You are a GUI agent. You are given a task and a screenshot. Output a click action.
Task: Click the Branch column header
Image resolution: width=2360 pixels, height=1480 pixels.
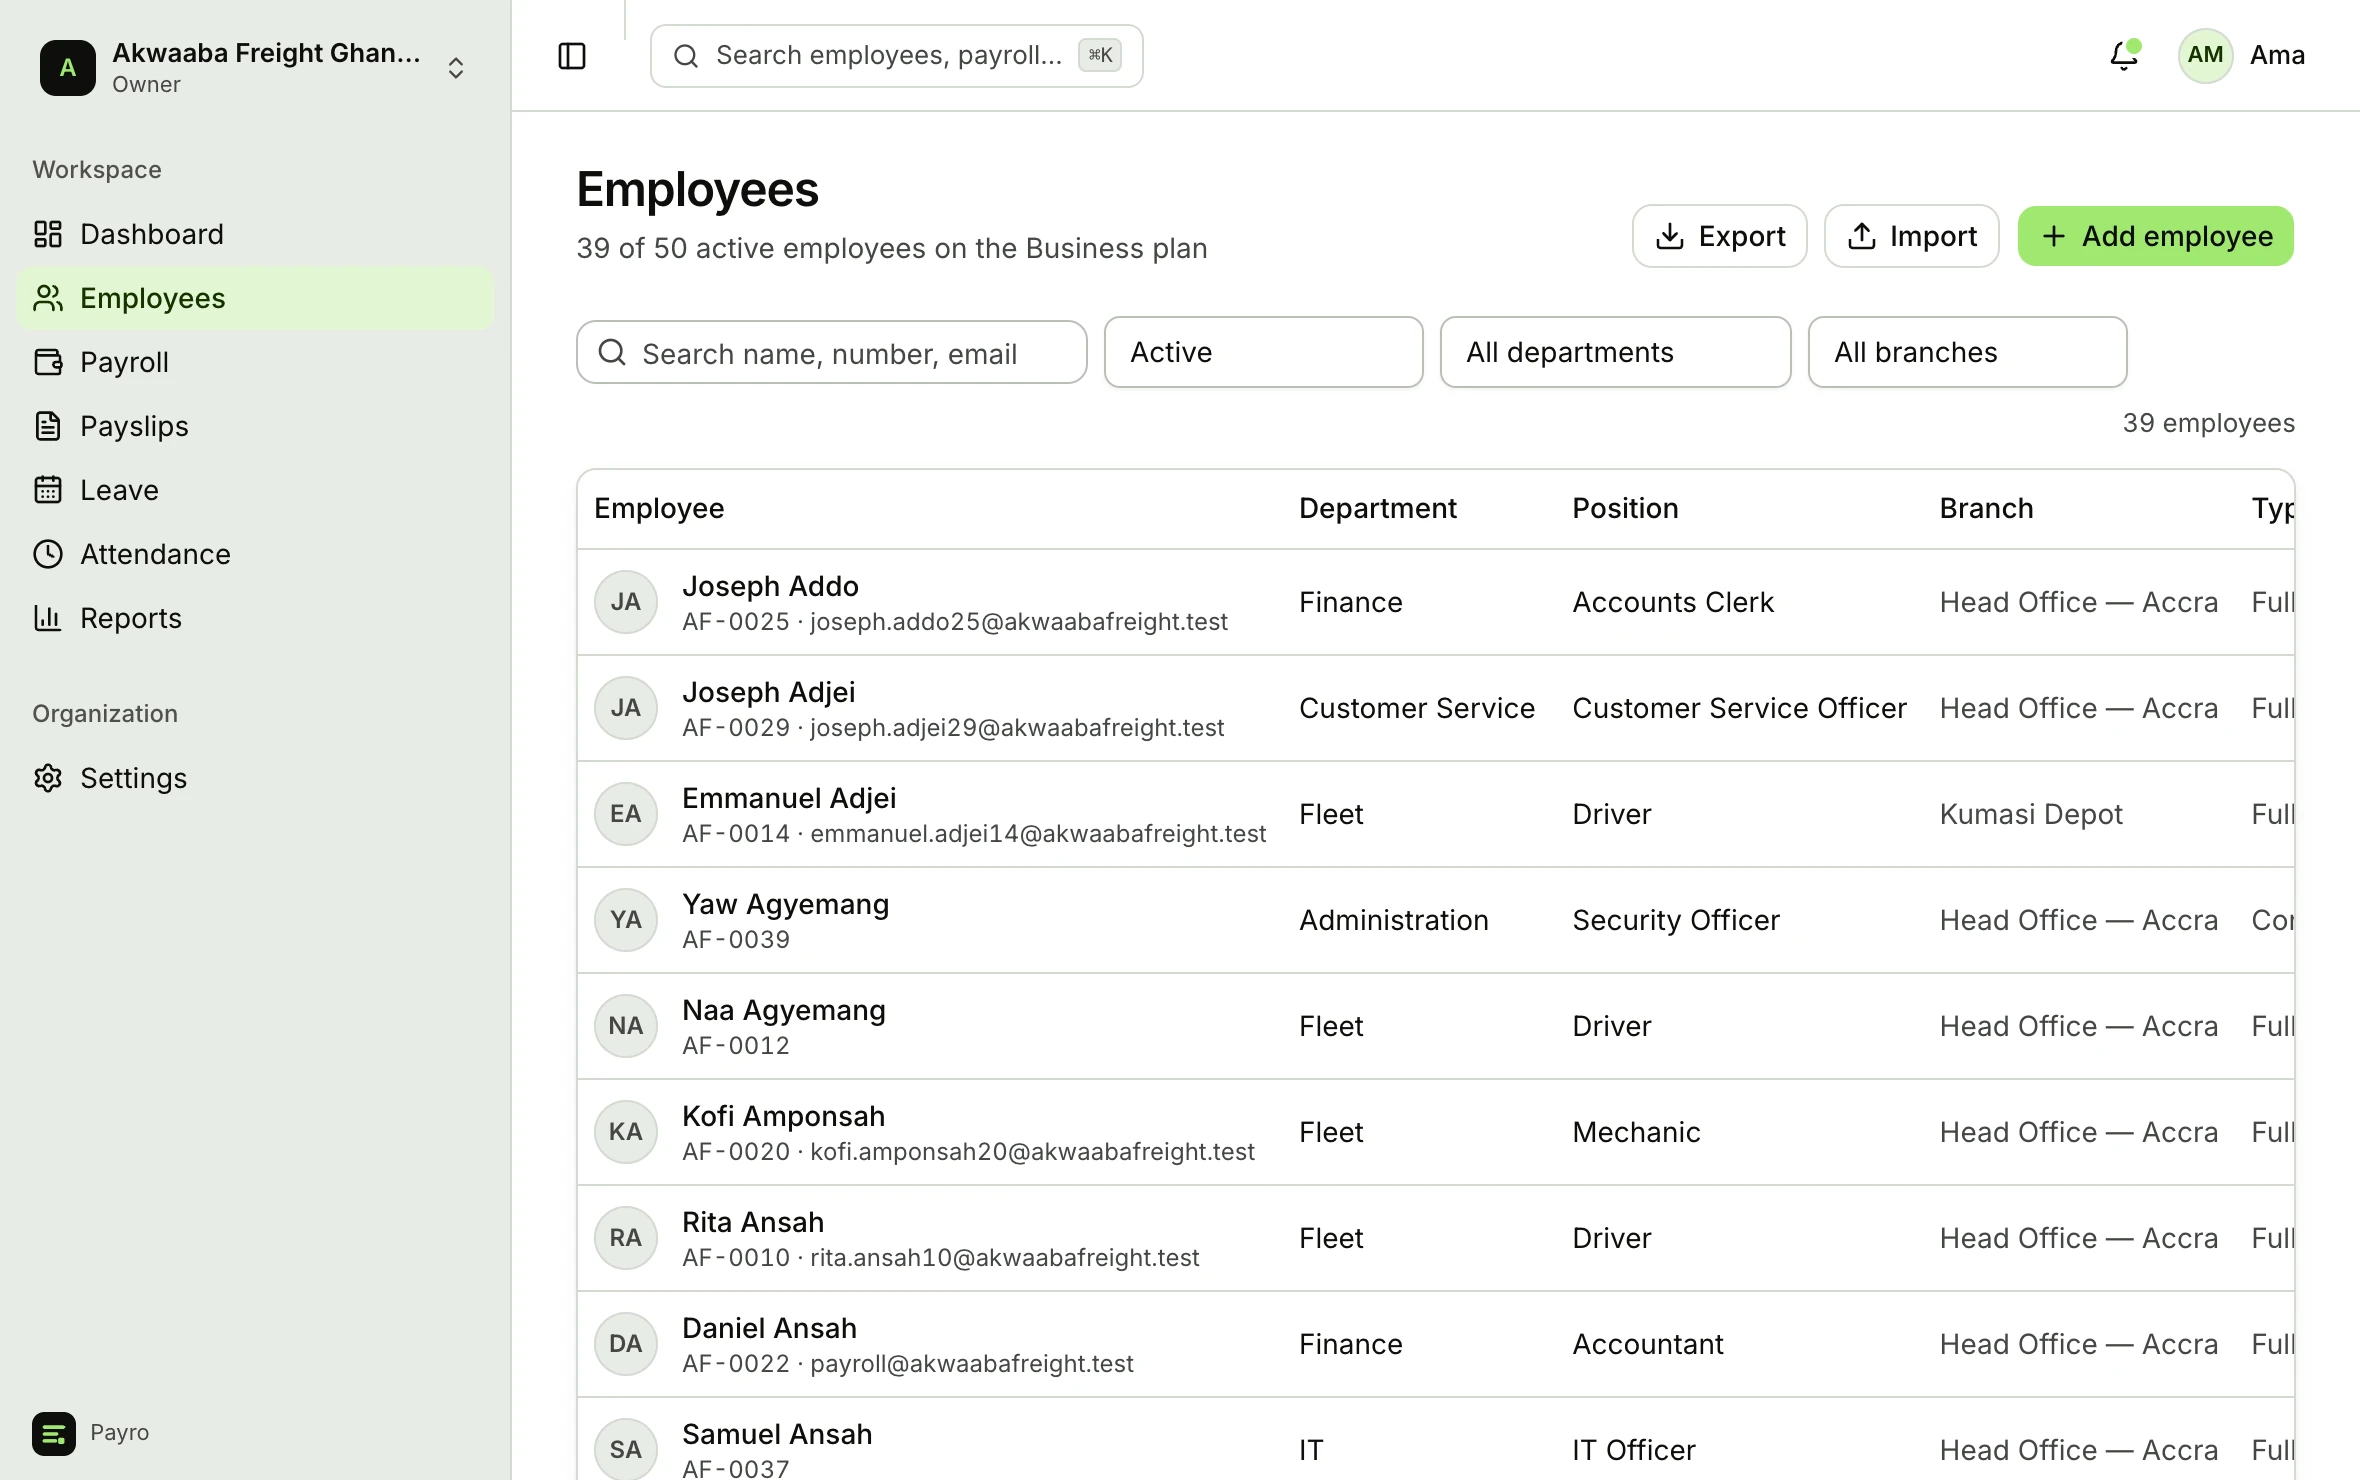(1986, 508)
